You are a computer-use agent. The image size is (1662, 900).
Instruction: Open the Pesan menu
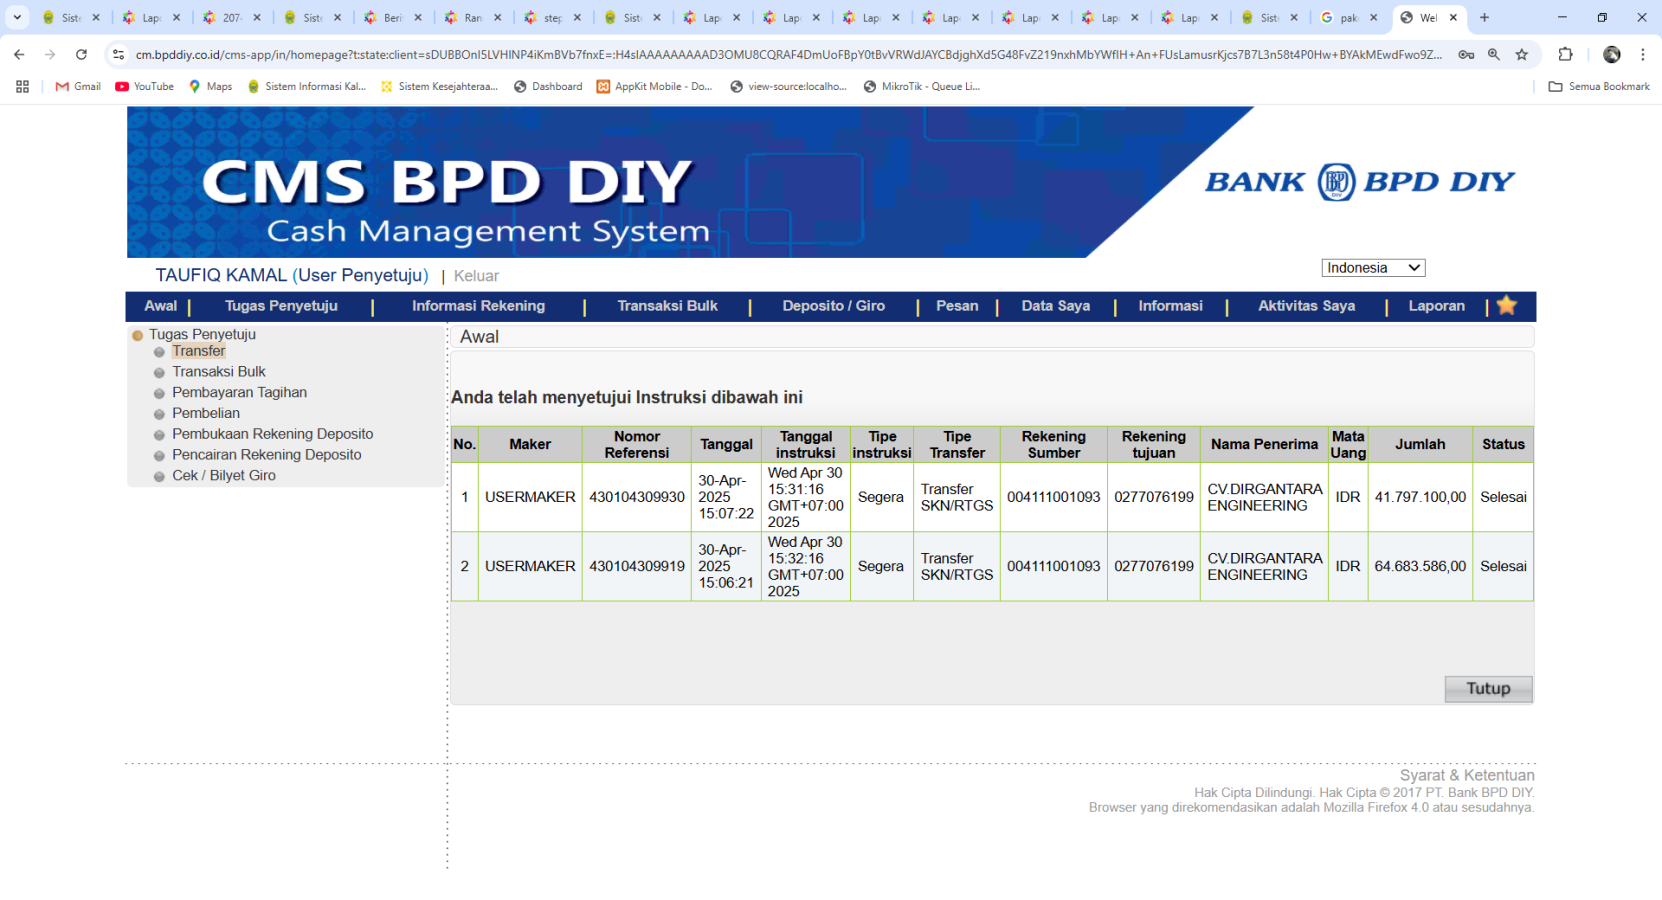tap(957, 306)
